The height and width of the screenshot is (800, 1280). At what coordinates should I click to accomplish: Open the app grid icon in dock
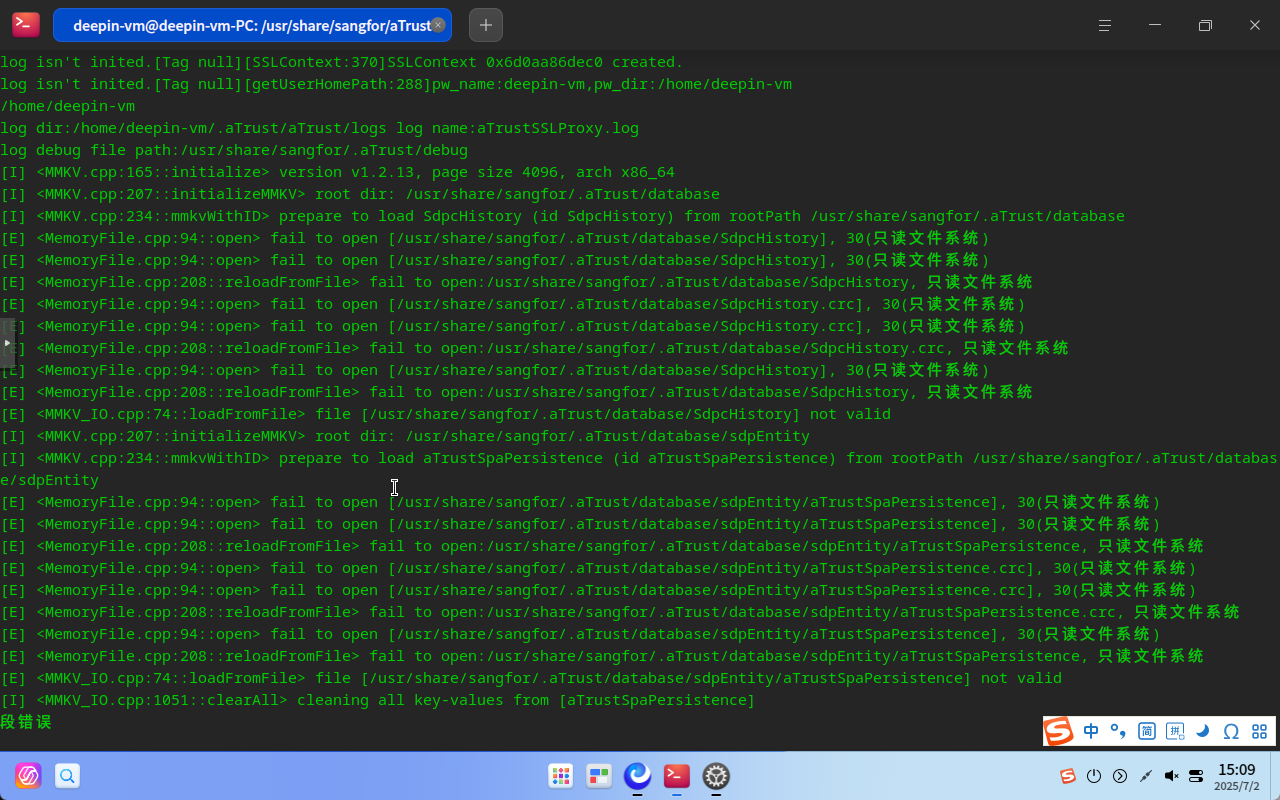coord(561,776)
